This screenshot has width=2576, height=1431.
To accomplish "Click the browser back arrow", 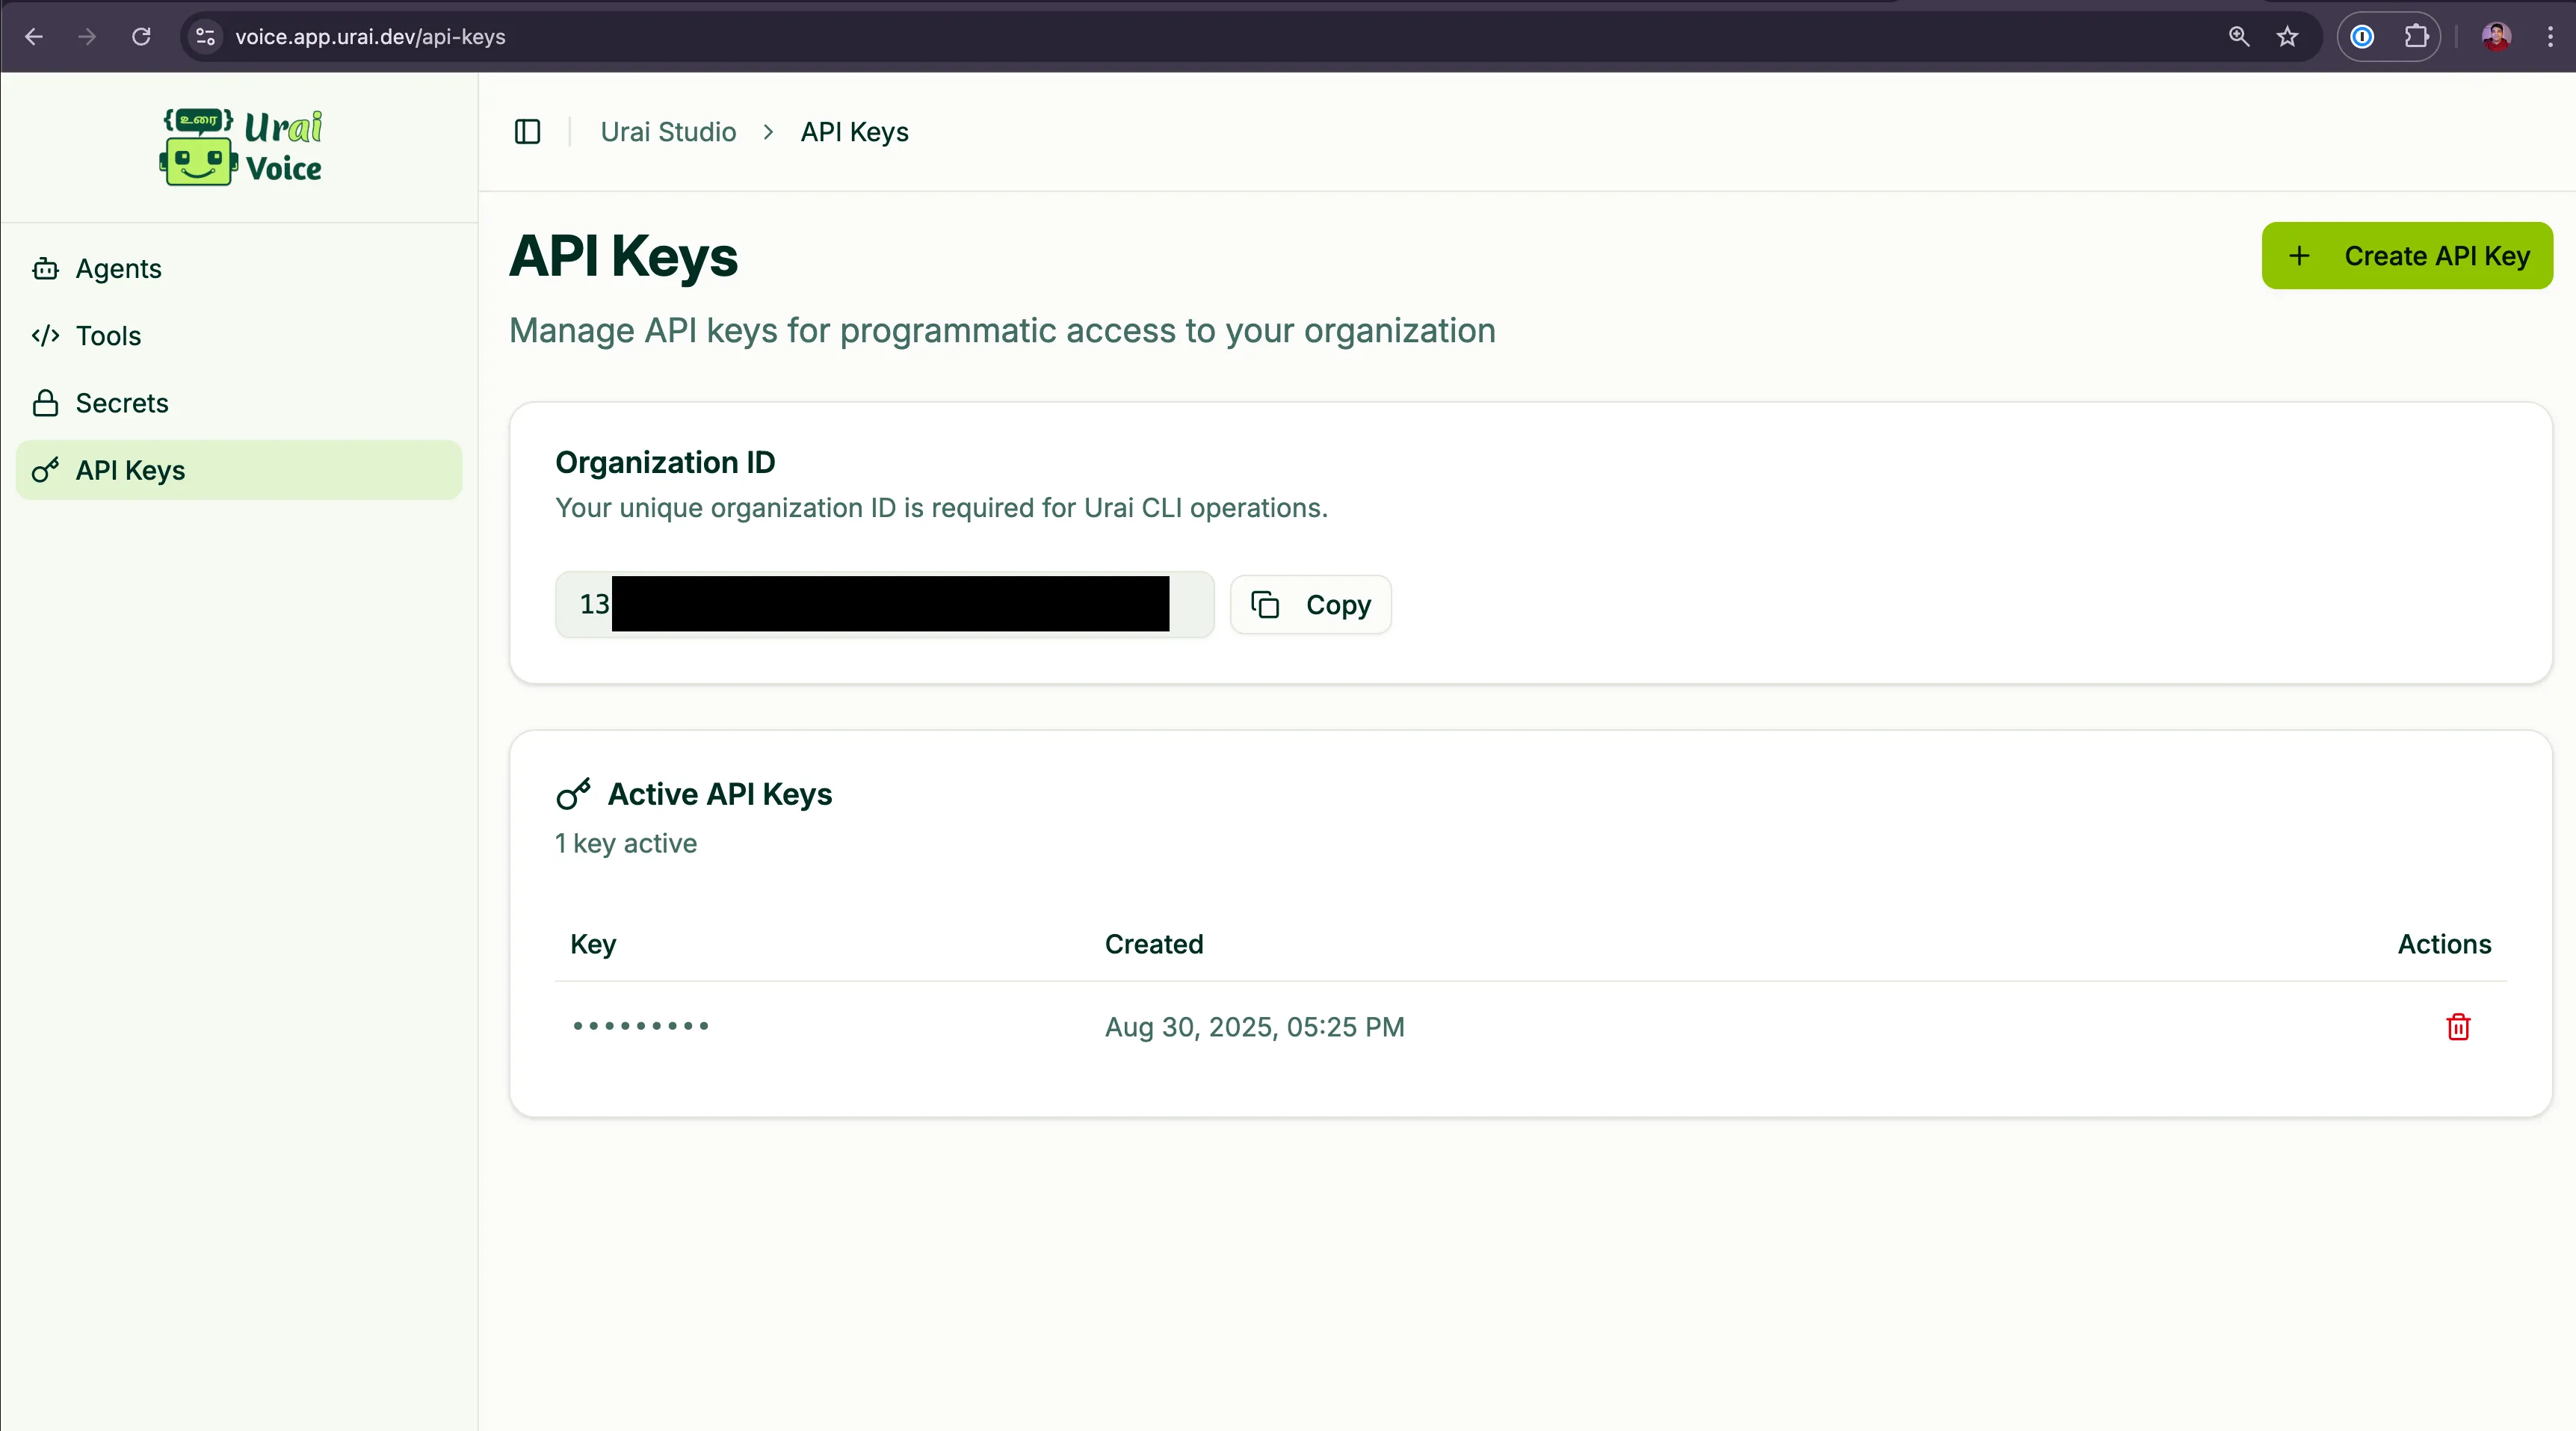I will 34,37.
